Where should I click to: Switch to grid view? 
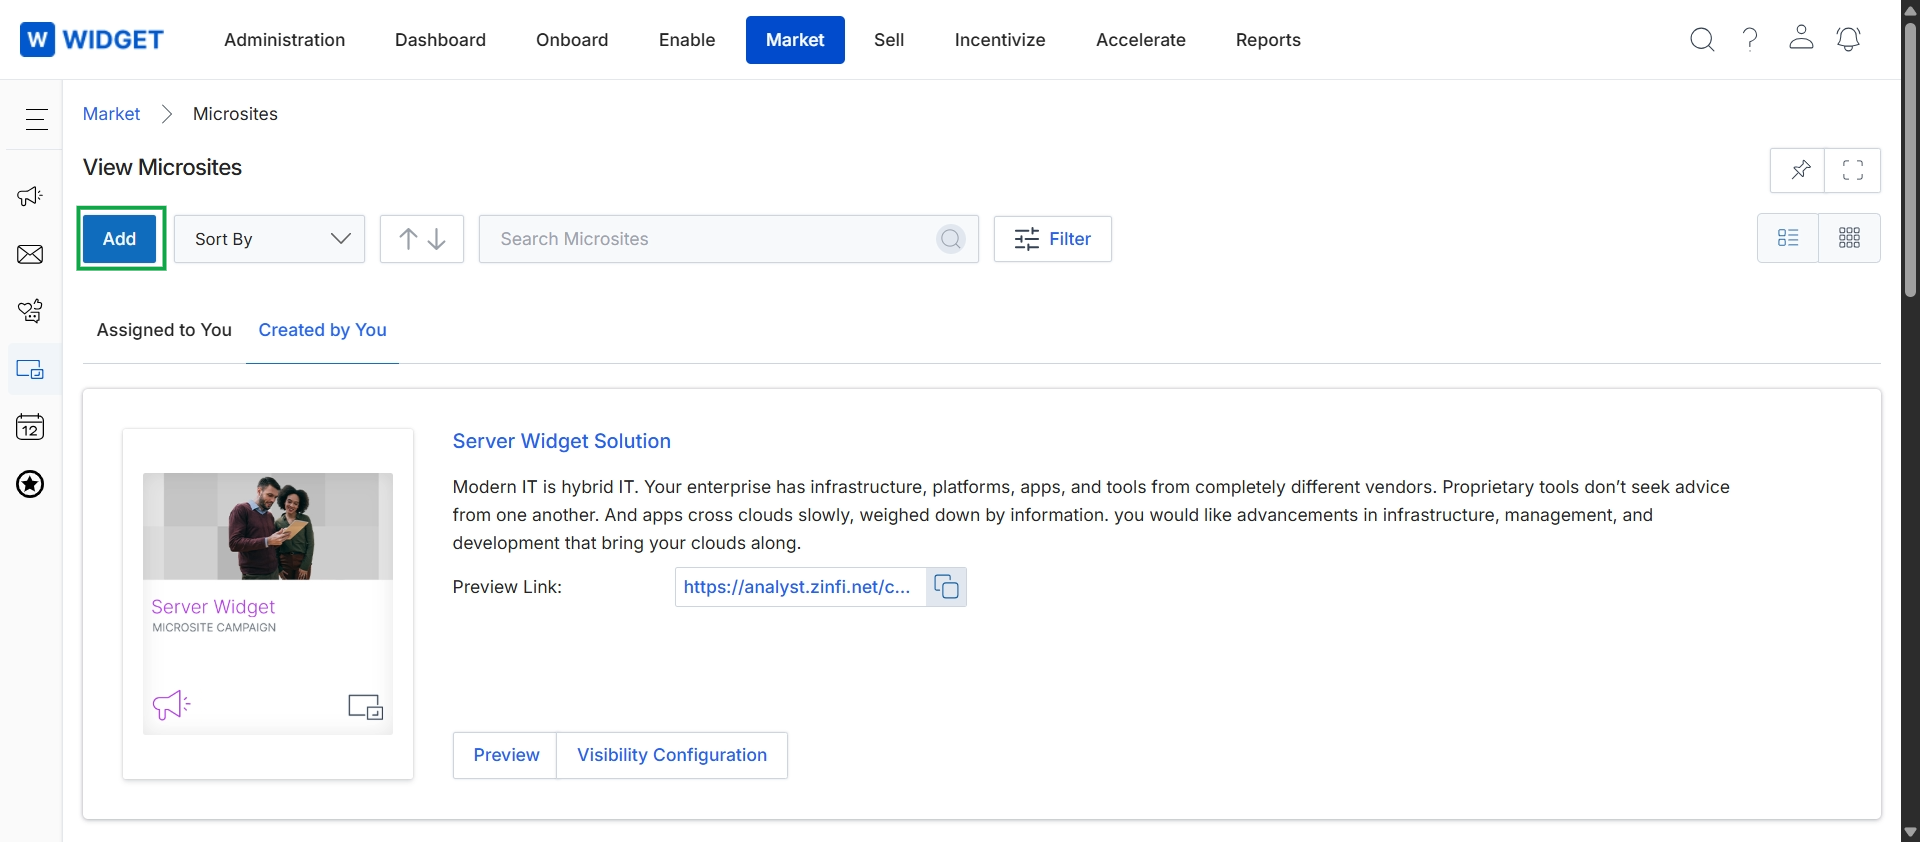tap(1850, 238)
